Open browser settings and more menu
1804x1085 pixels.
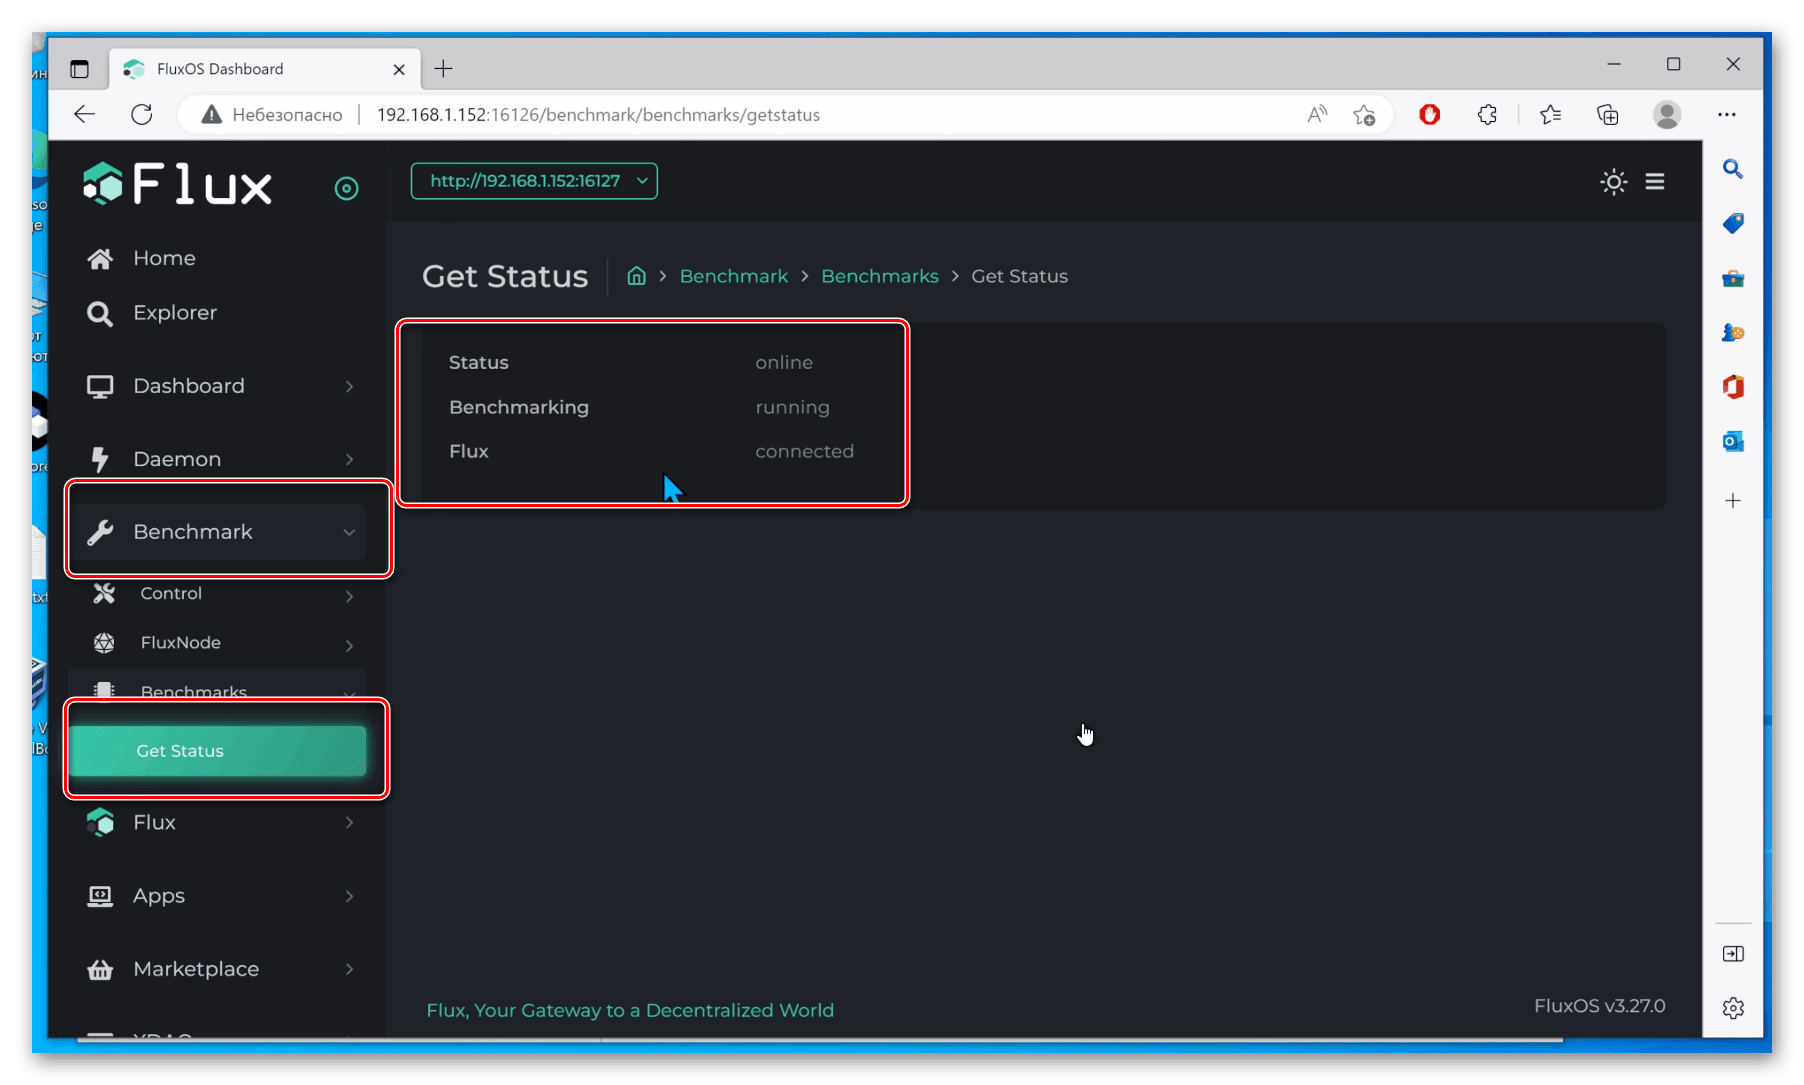(x=1727, y=115)
